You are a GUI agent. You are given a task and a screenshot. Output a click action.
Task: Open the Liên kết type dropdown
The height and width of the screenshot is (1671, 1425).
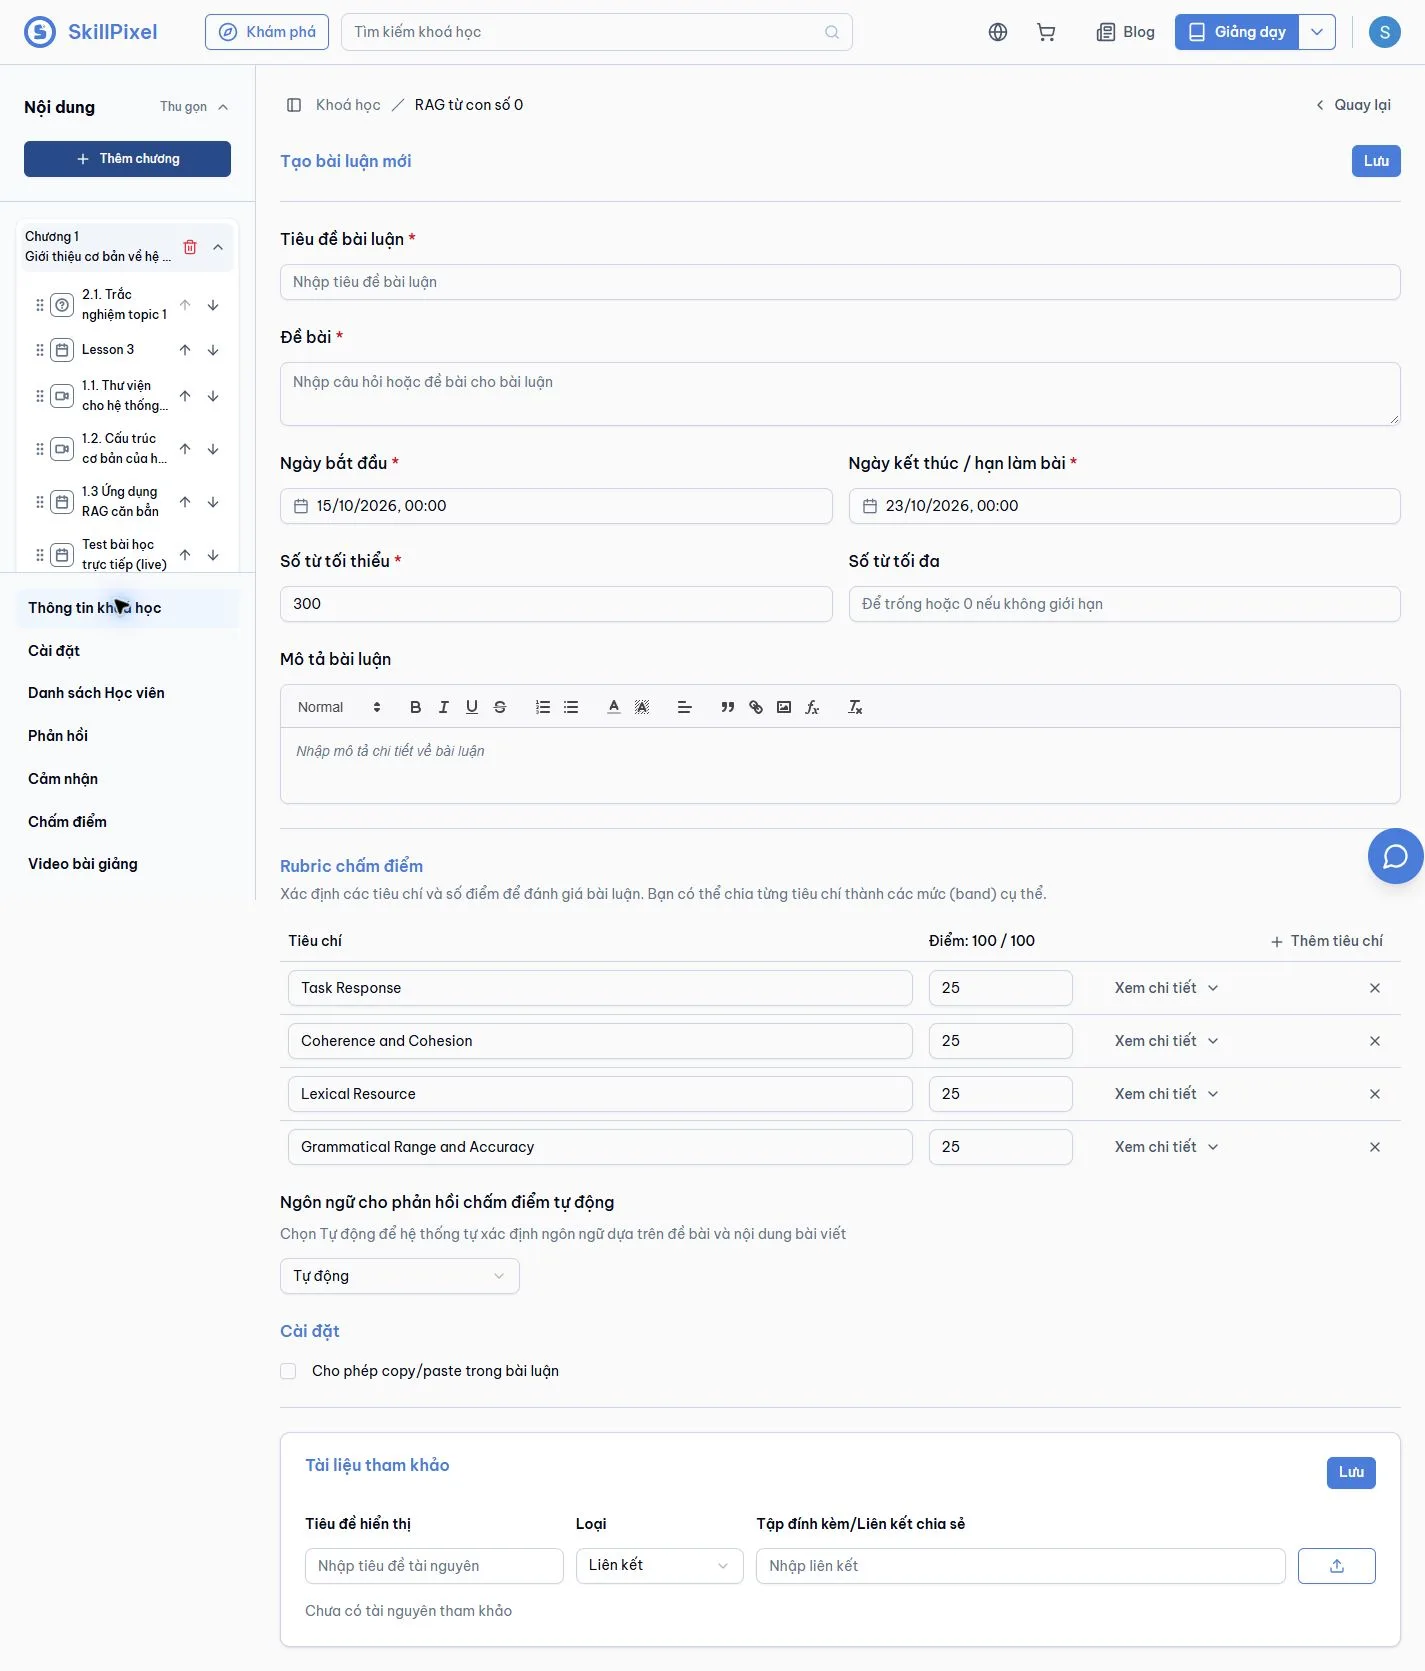pyautogui.click(x=659, y=1566)
